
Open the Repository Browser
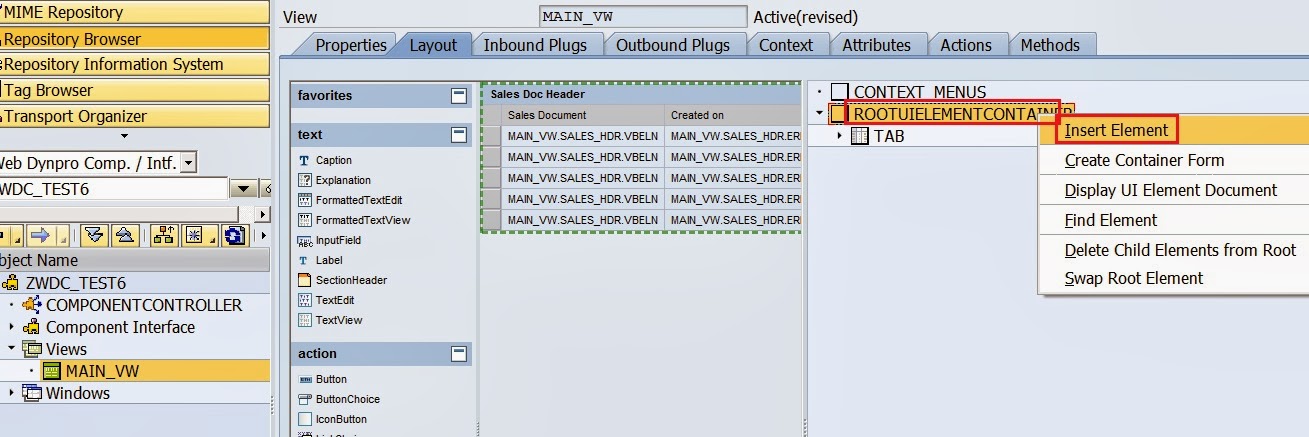(135, 38)
